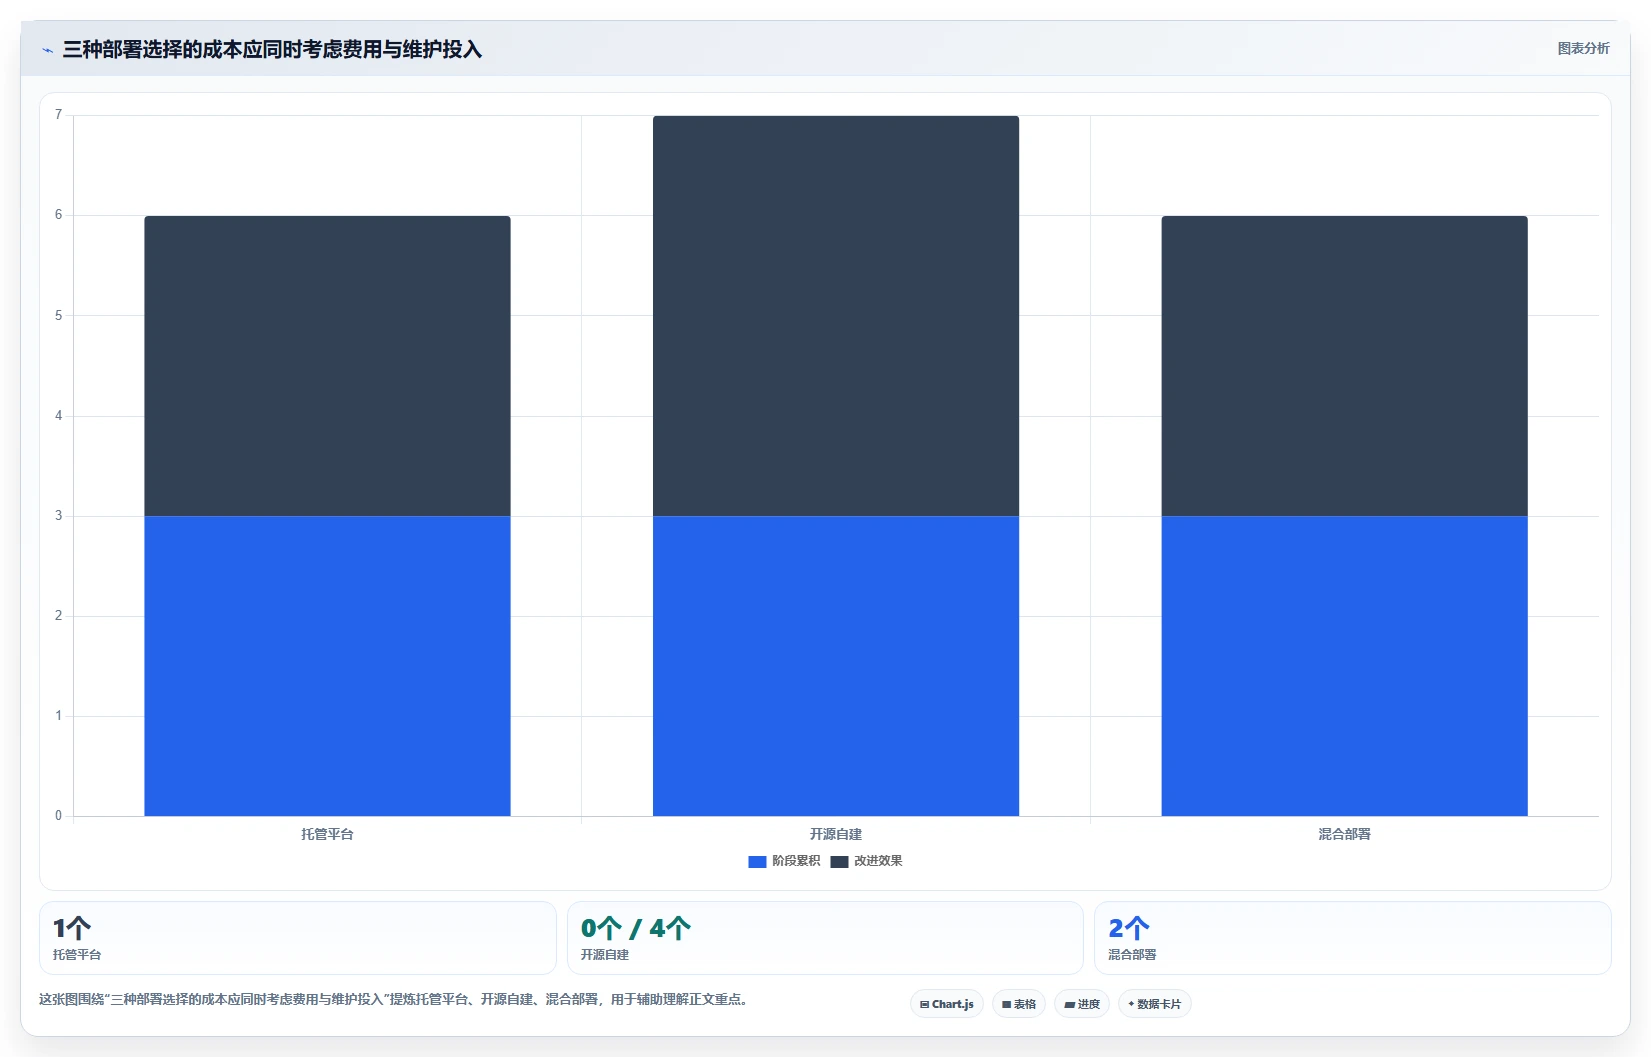The height and width of the screenshot is (1057, 1651).
Task: Click the 进度 tag chip
Action: 1082,1004
